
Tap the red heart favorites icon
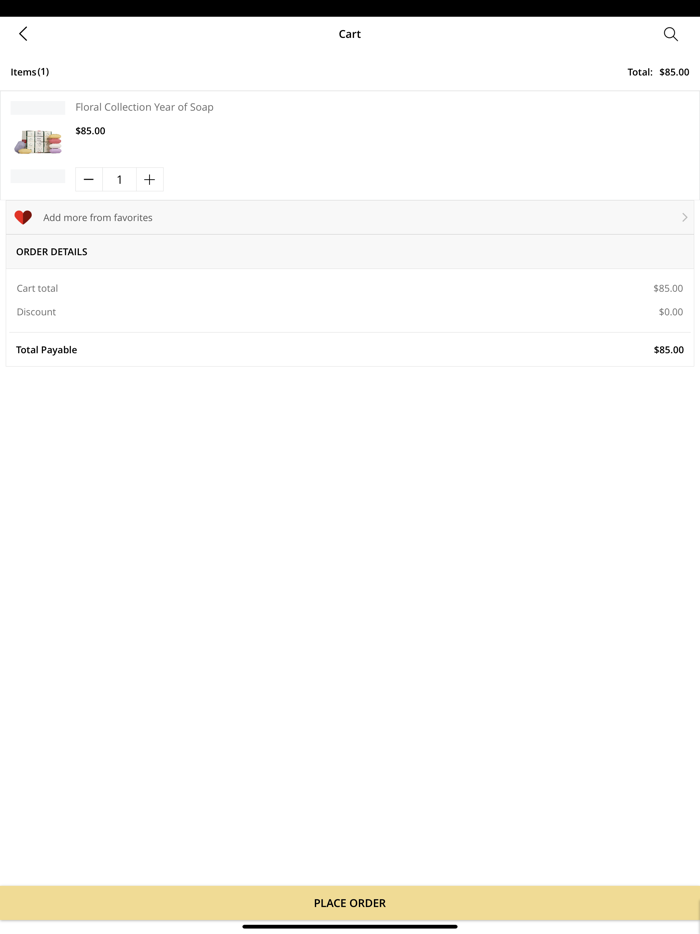23,217
